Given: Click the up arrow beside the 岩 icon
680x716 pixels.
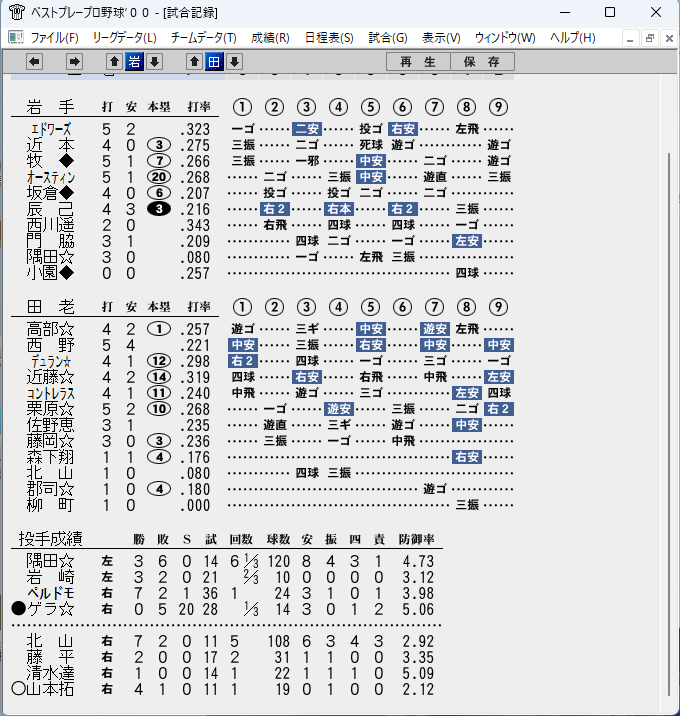Looking at the screenshot, I should [114, 62].
